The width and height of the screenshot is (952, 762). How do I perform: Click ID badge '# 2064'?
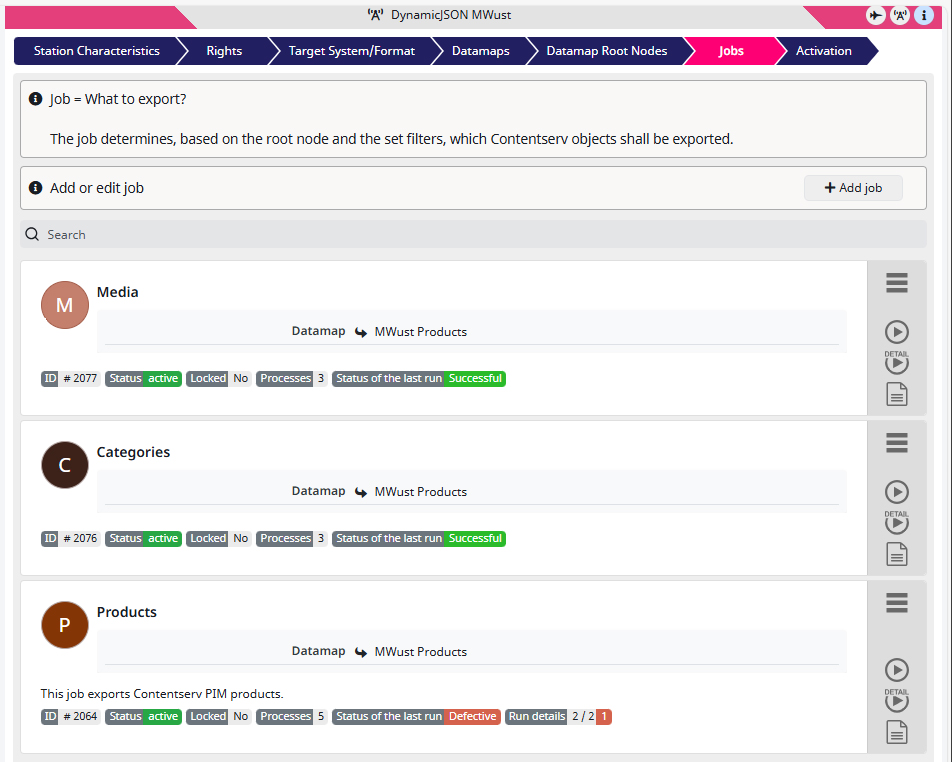[70, 716]
